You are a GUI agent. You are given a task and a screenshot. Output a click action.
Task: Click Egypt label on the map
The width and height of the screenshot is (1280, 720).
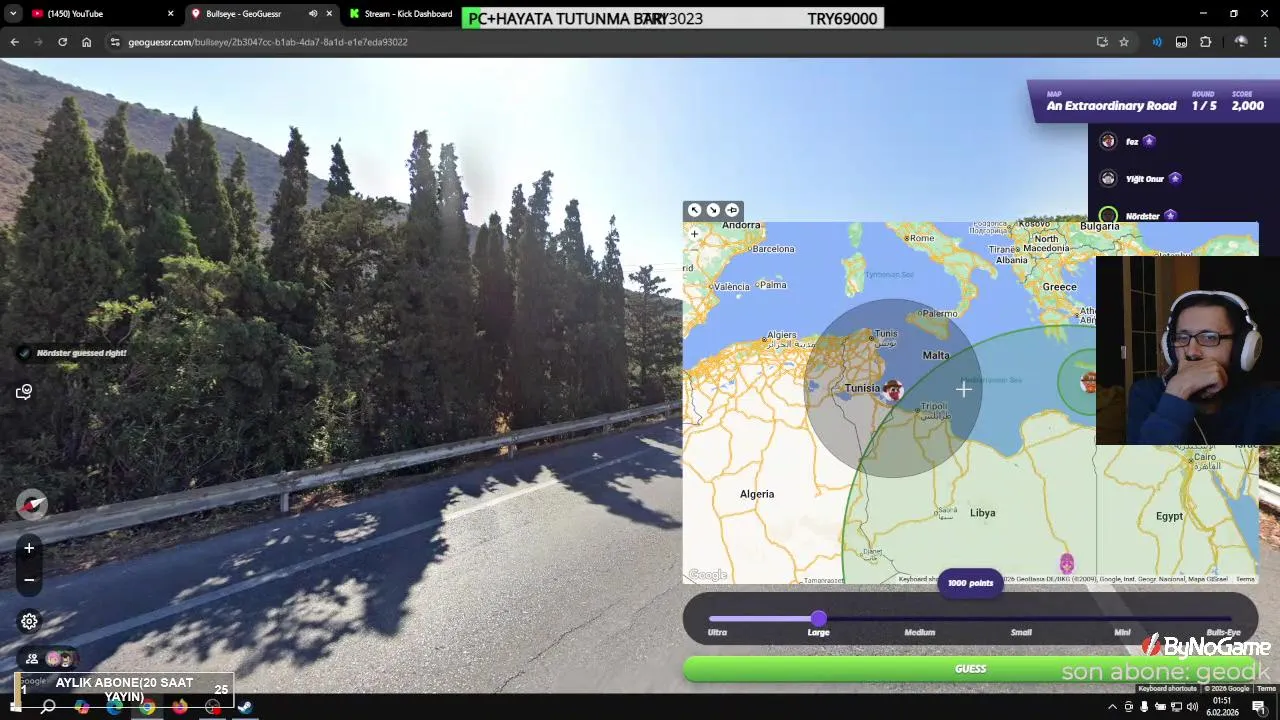(x=1169, y=516)
